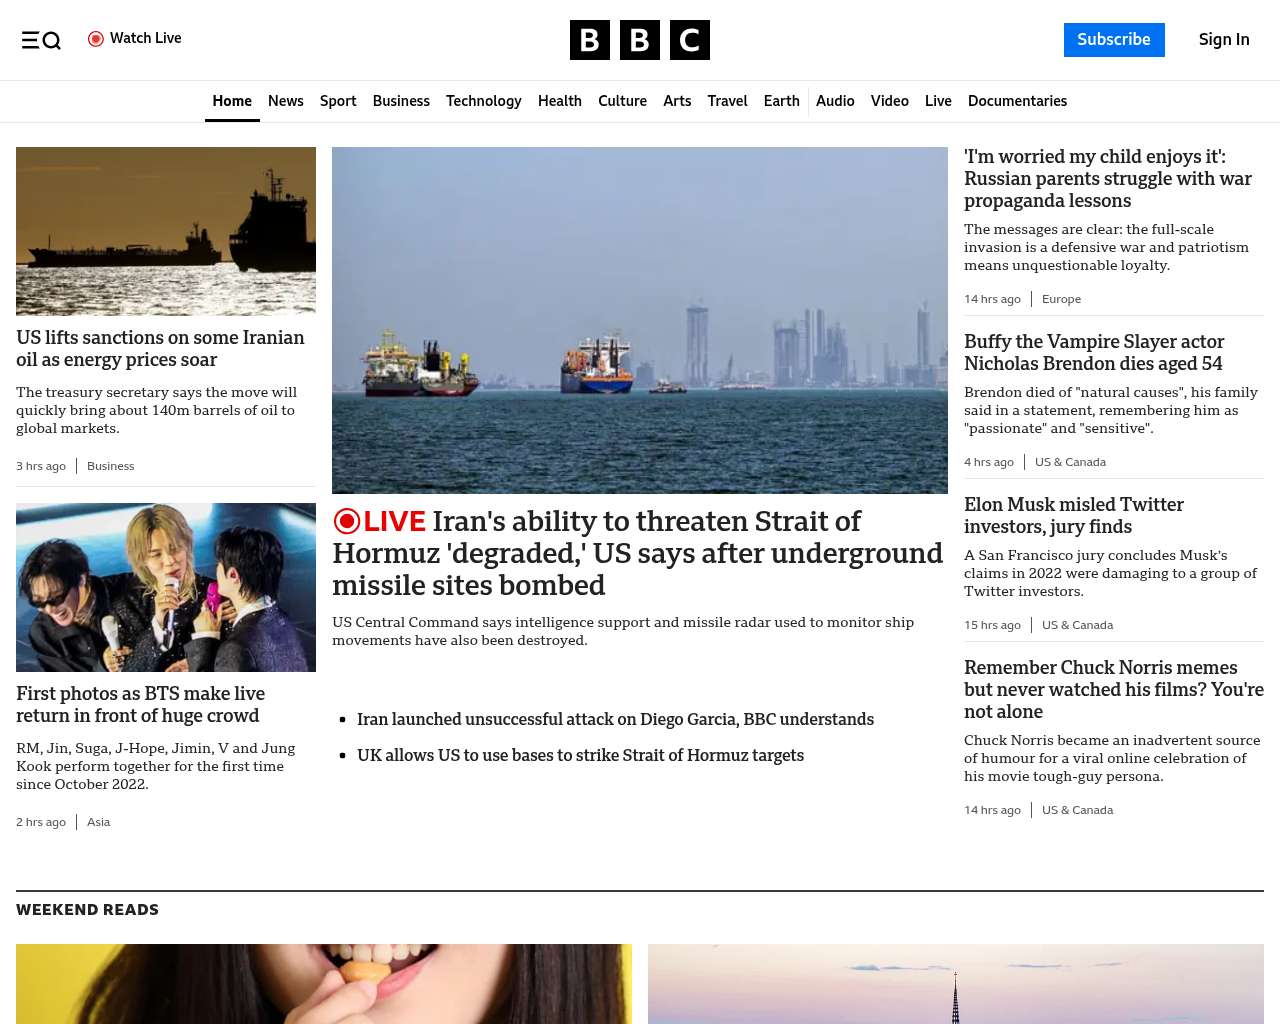Click the Asia tag under BTS story
Screen dimensions: 1280x1024
pos(98,822)
